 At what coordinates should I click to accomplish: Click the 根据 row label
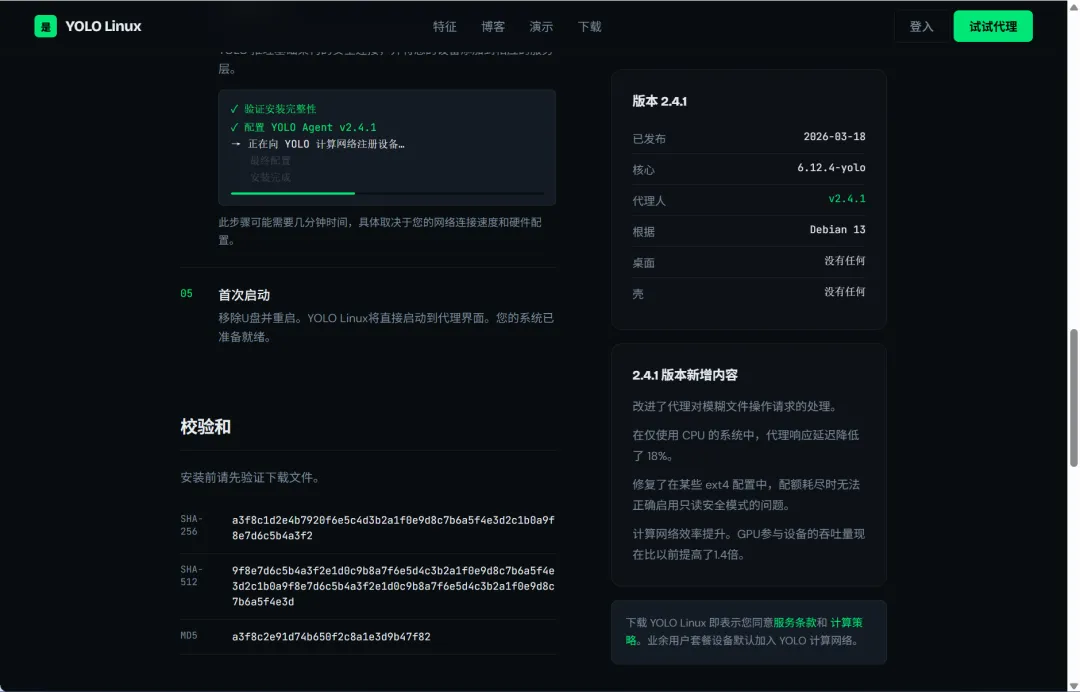coord(643,231)
